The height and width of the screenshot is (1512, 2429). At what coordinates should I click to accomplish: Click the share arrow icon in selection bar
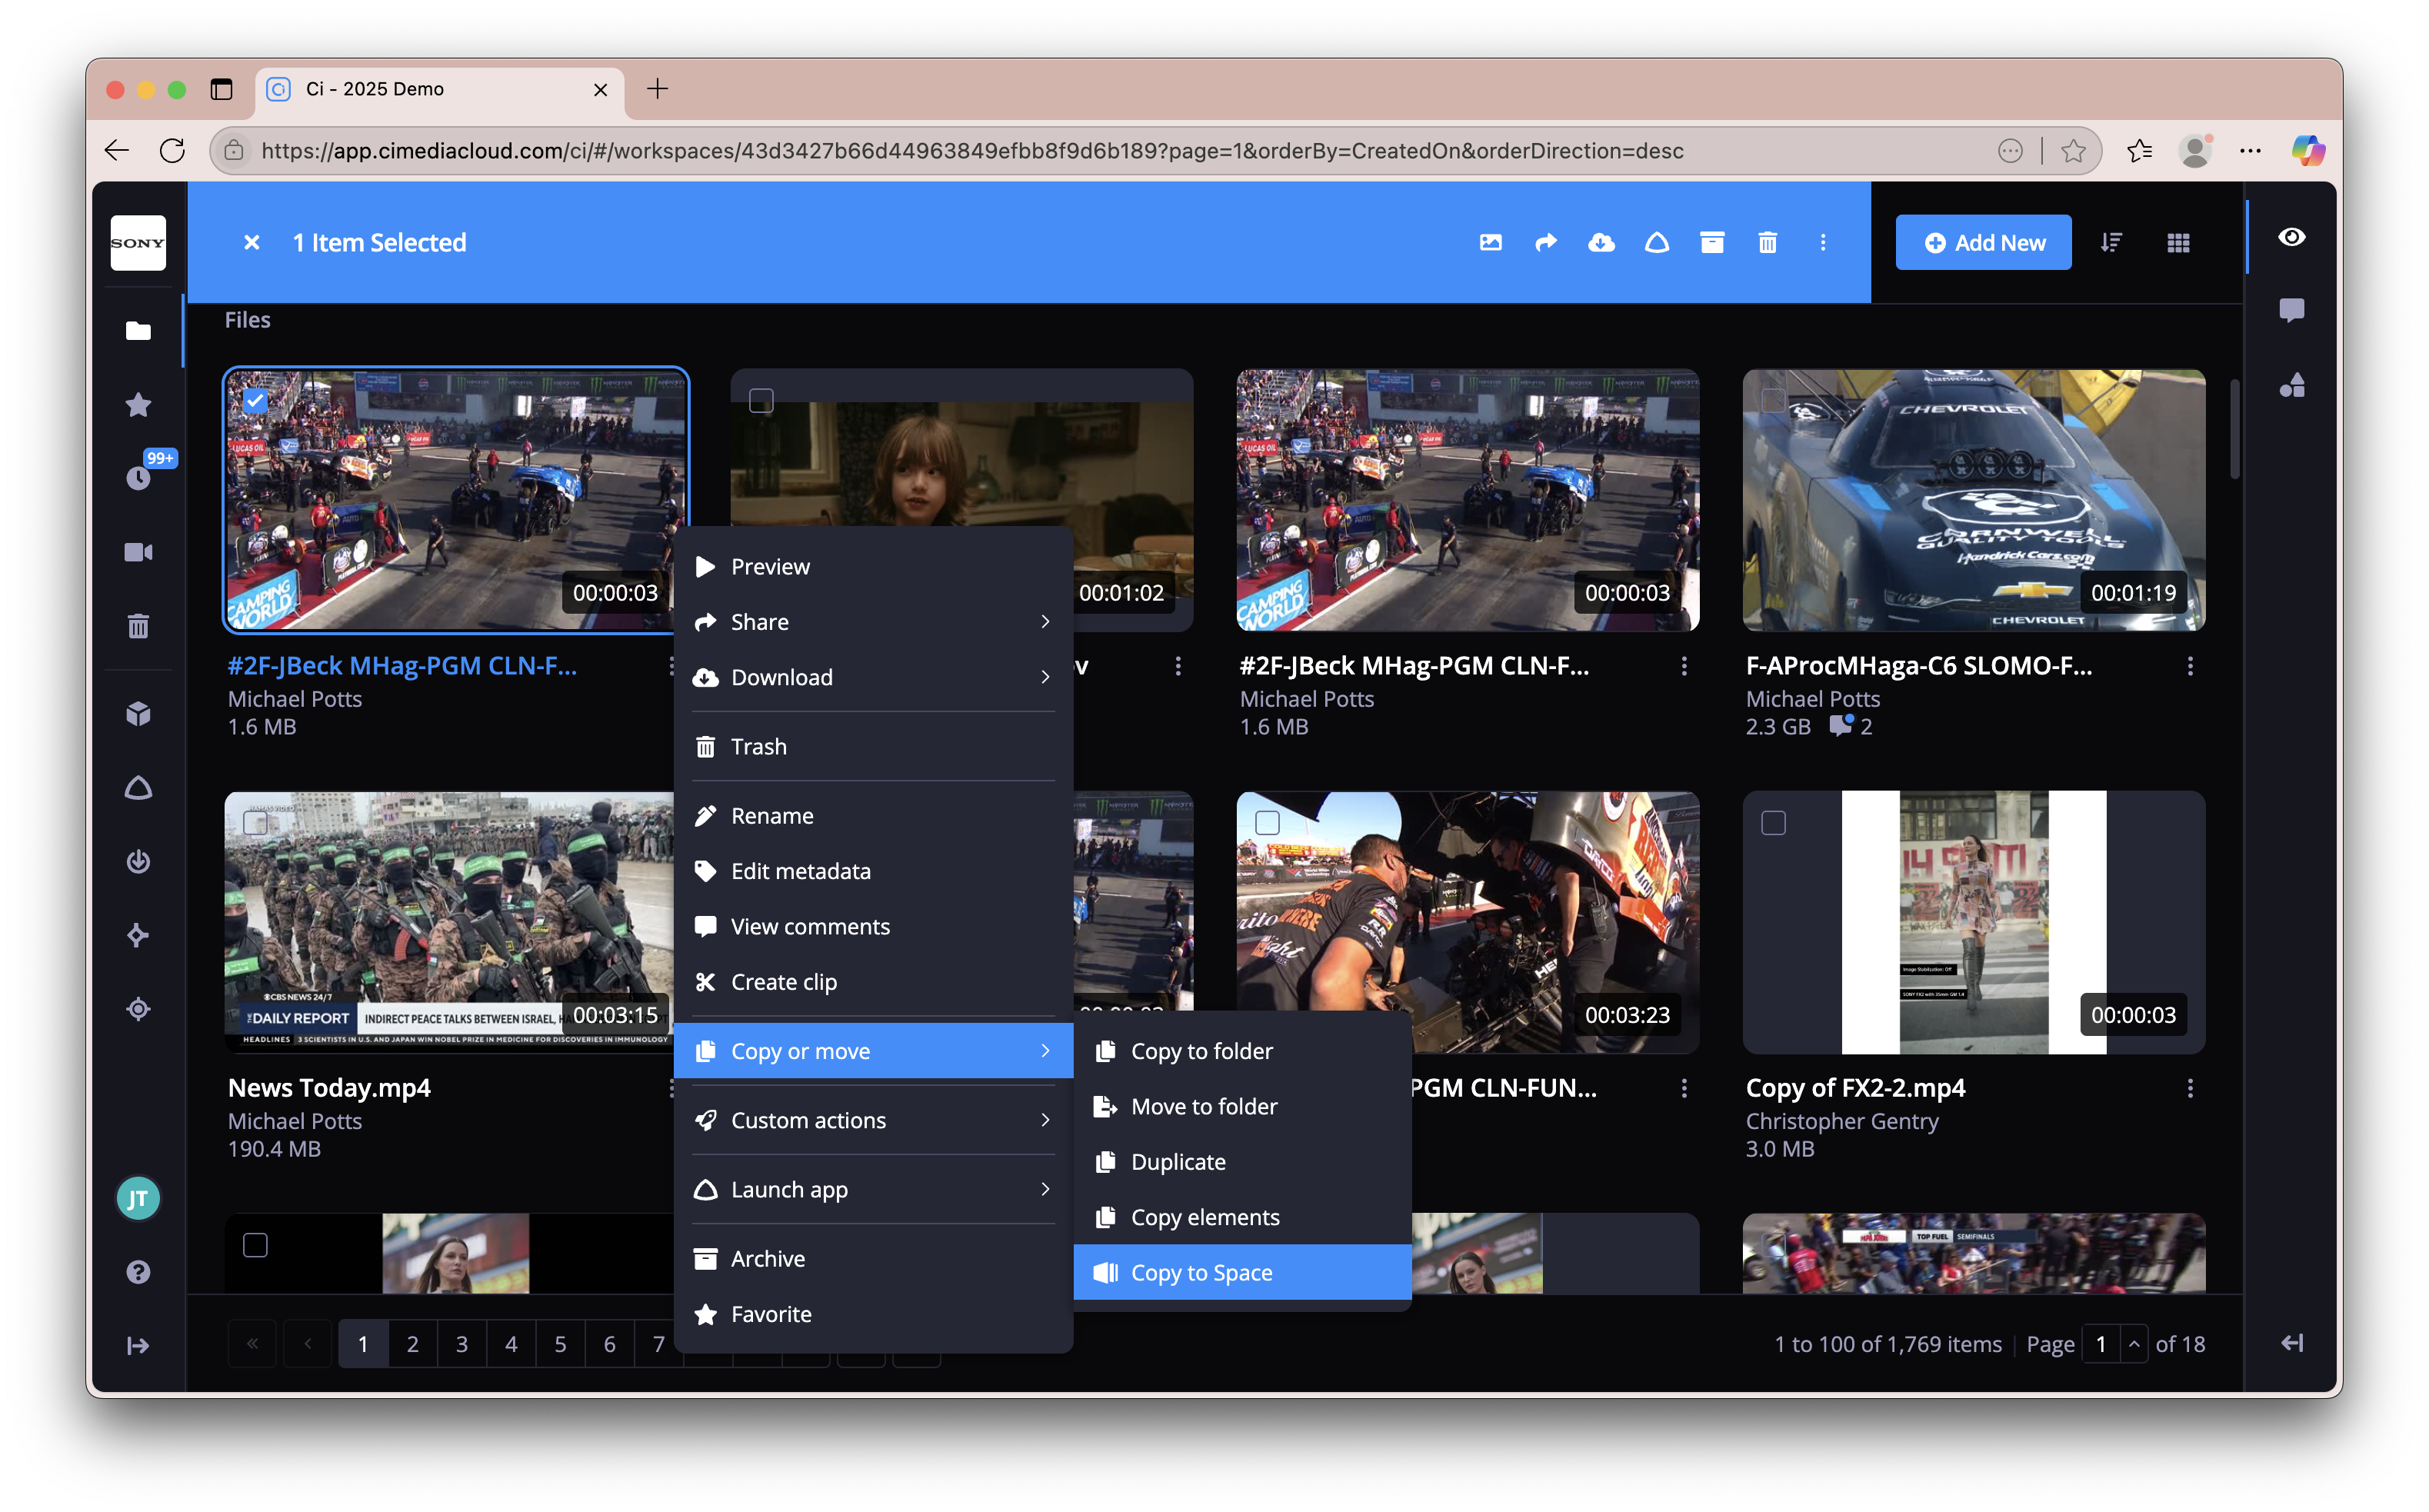click(1546, 242)
